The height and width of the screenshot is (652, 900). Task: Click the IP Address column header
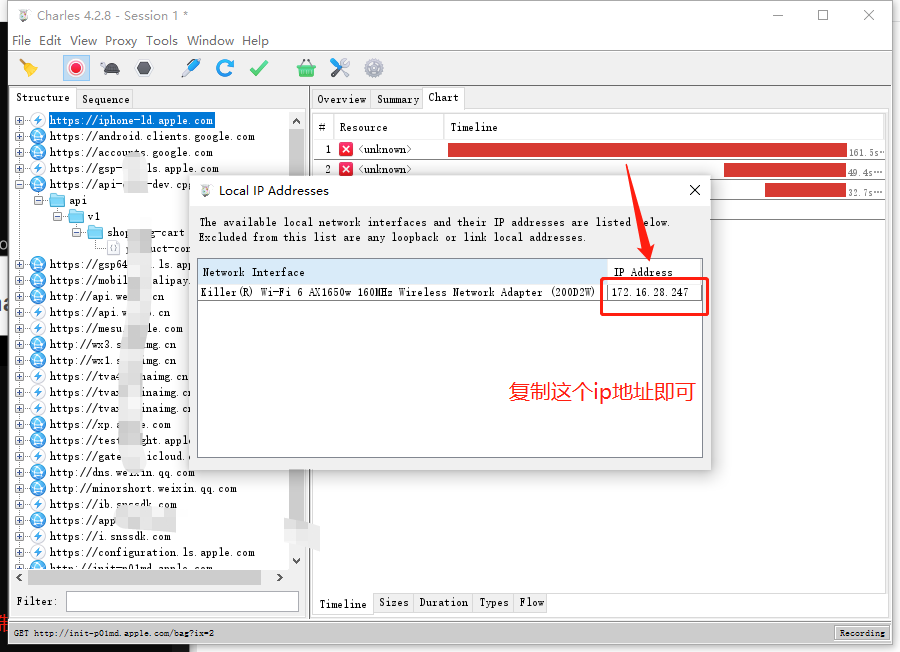654,272
